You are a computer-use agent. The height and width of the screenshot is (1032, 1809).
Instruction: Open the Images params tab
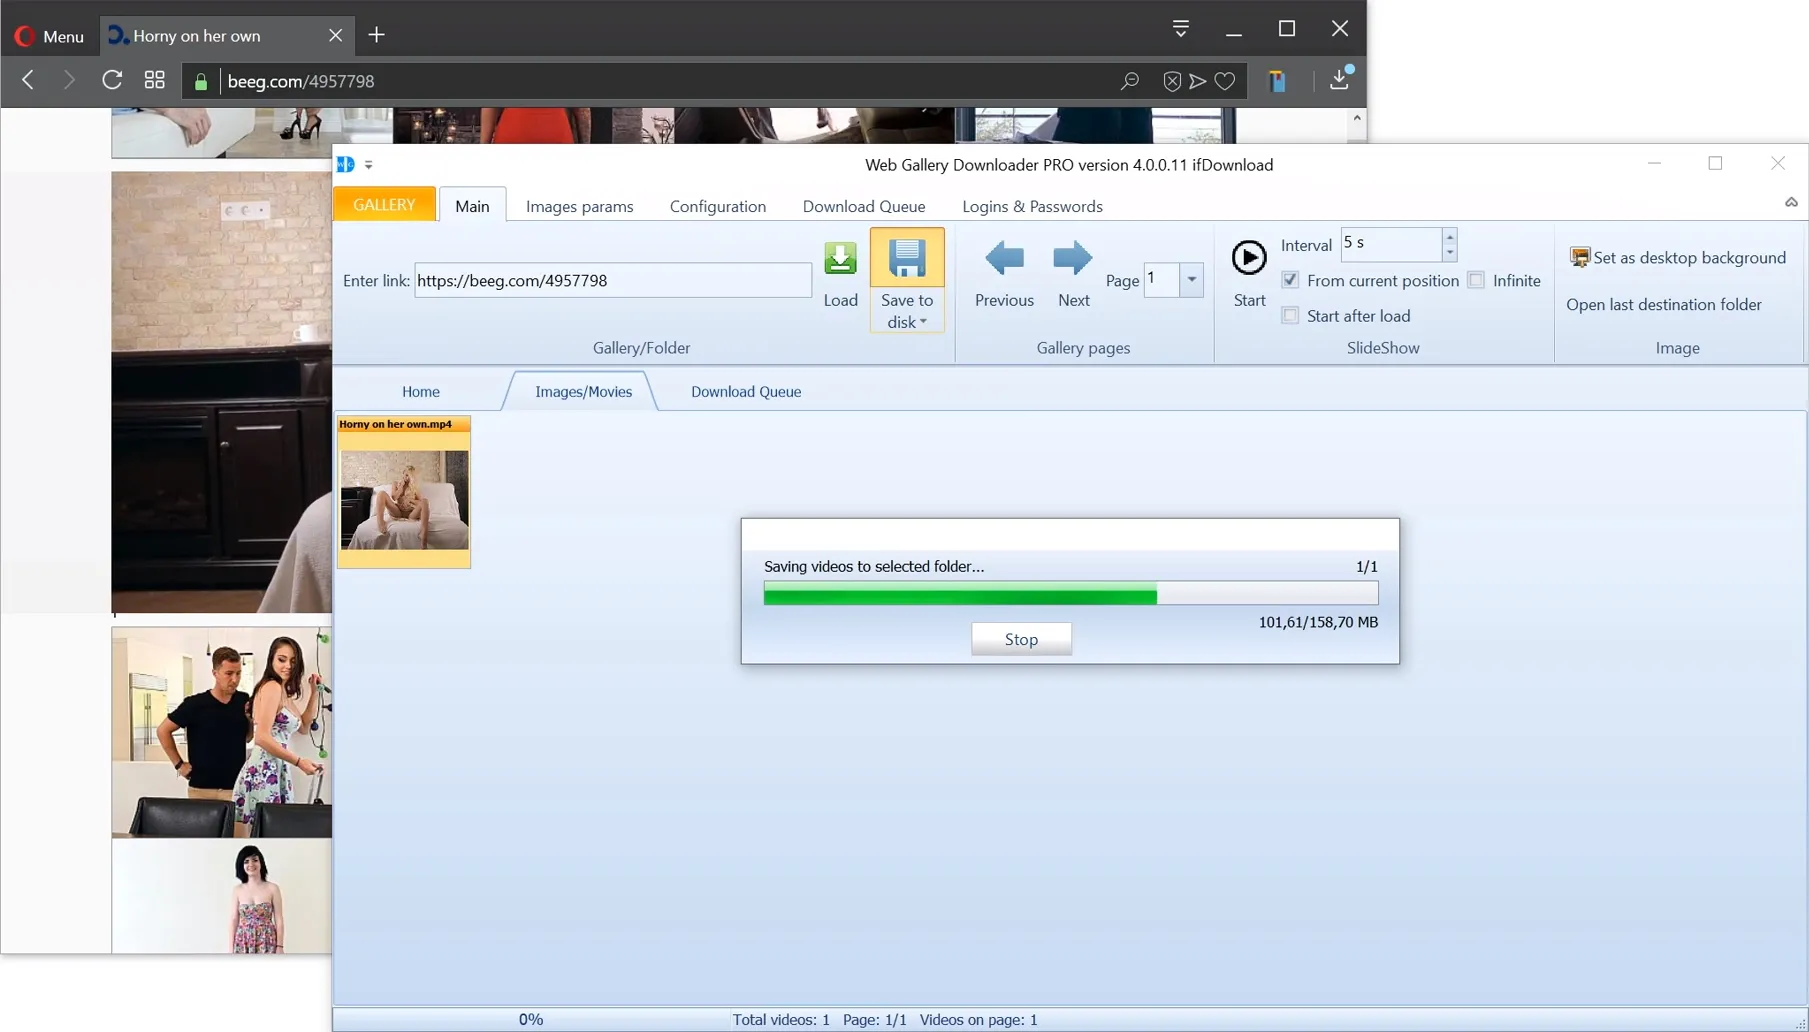[579, 206]
